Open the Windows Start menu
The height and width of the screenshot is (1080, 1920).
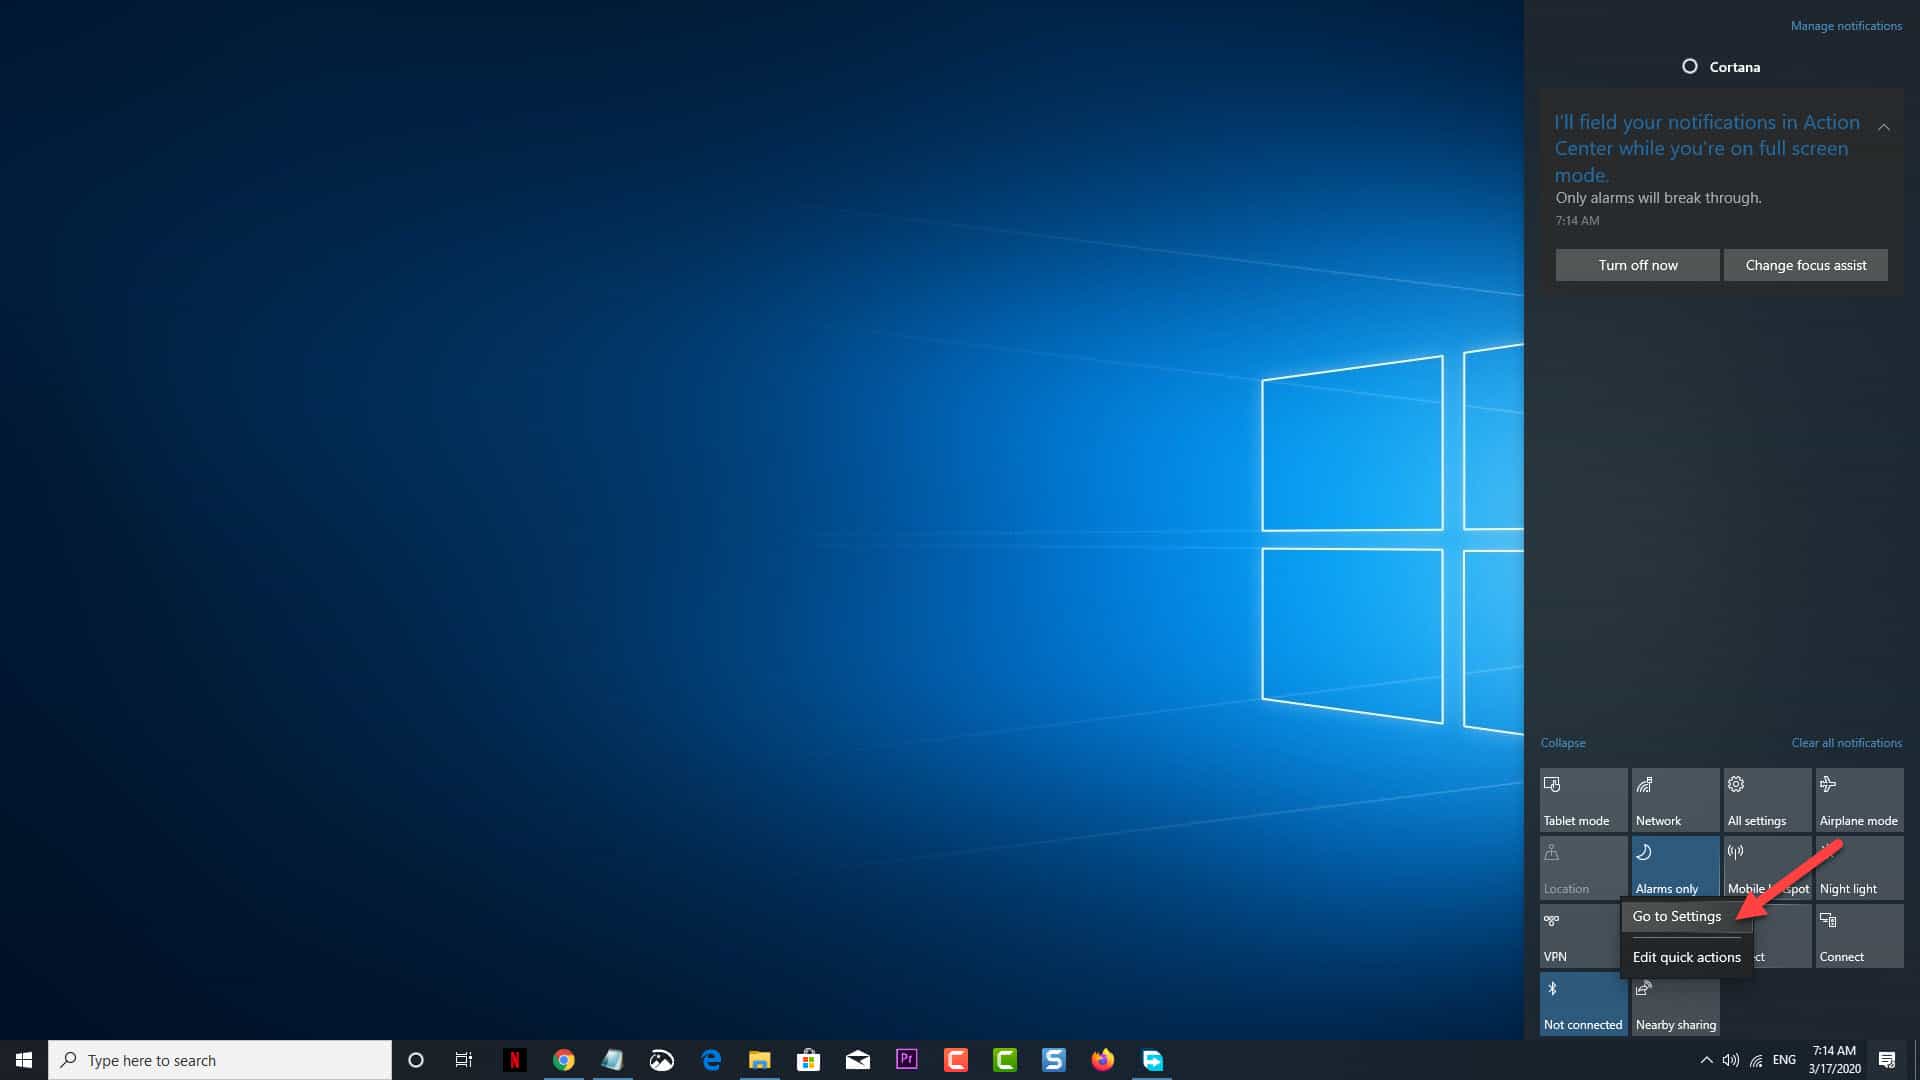pyautogui.click(x=24, y=1060)
